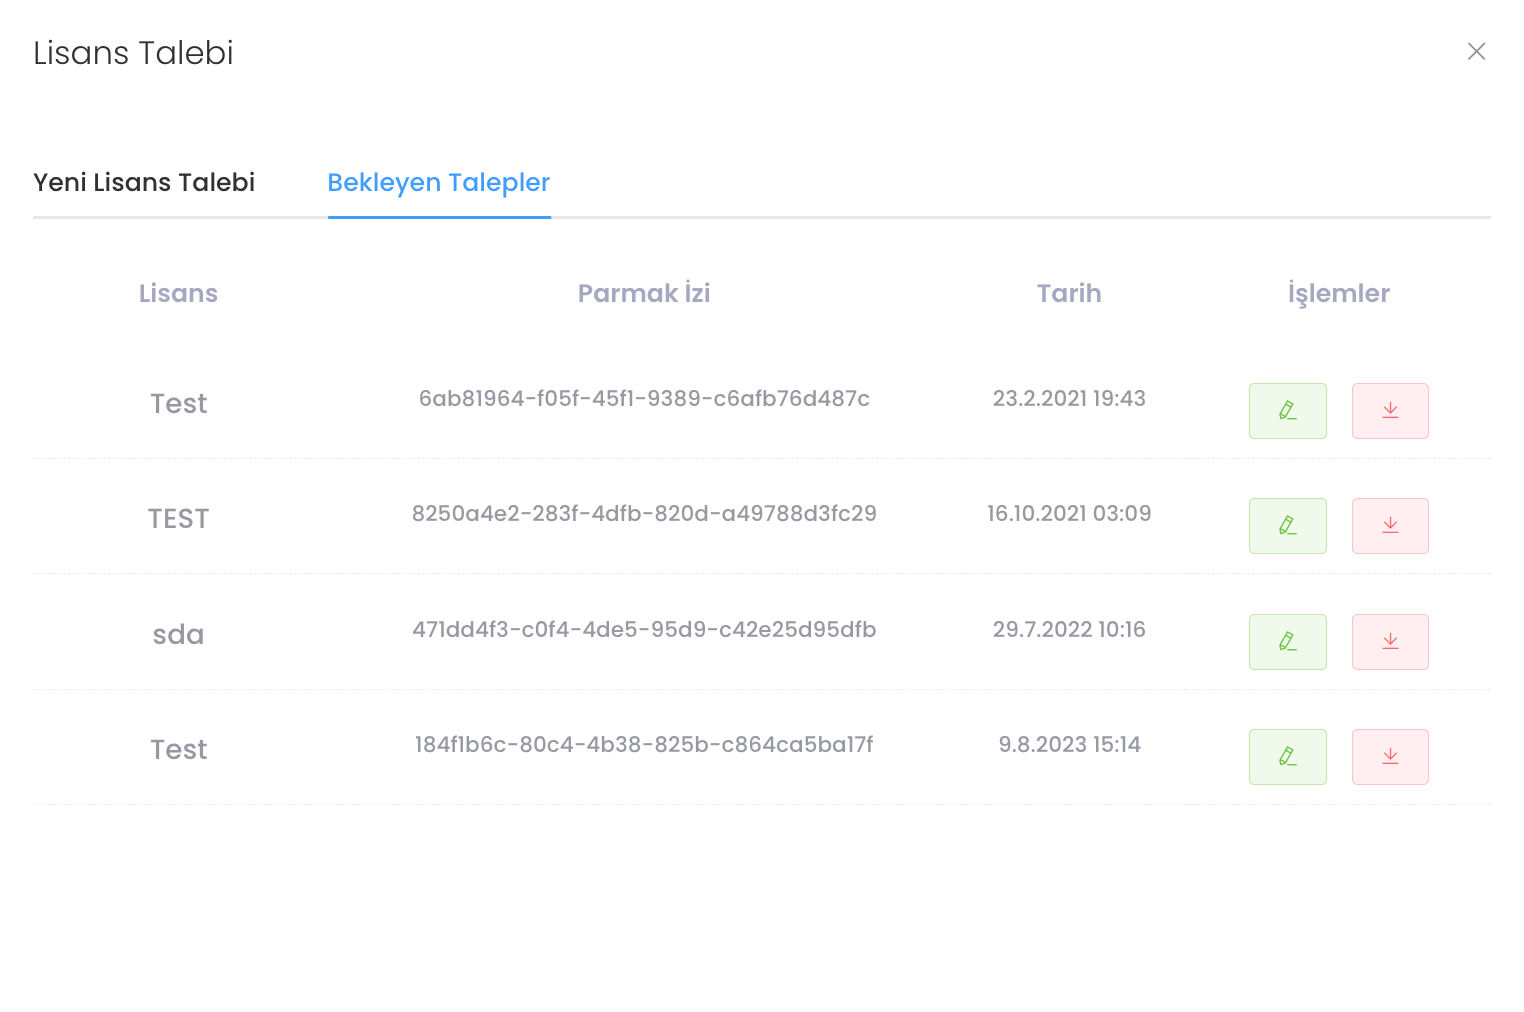Open the edit icon for sda license

(x=1287, y=642)
